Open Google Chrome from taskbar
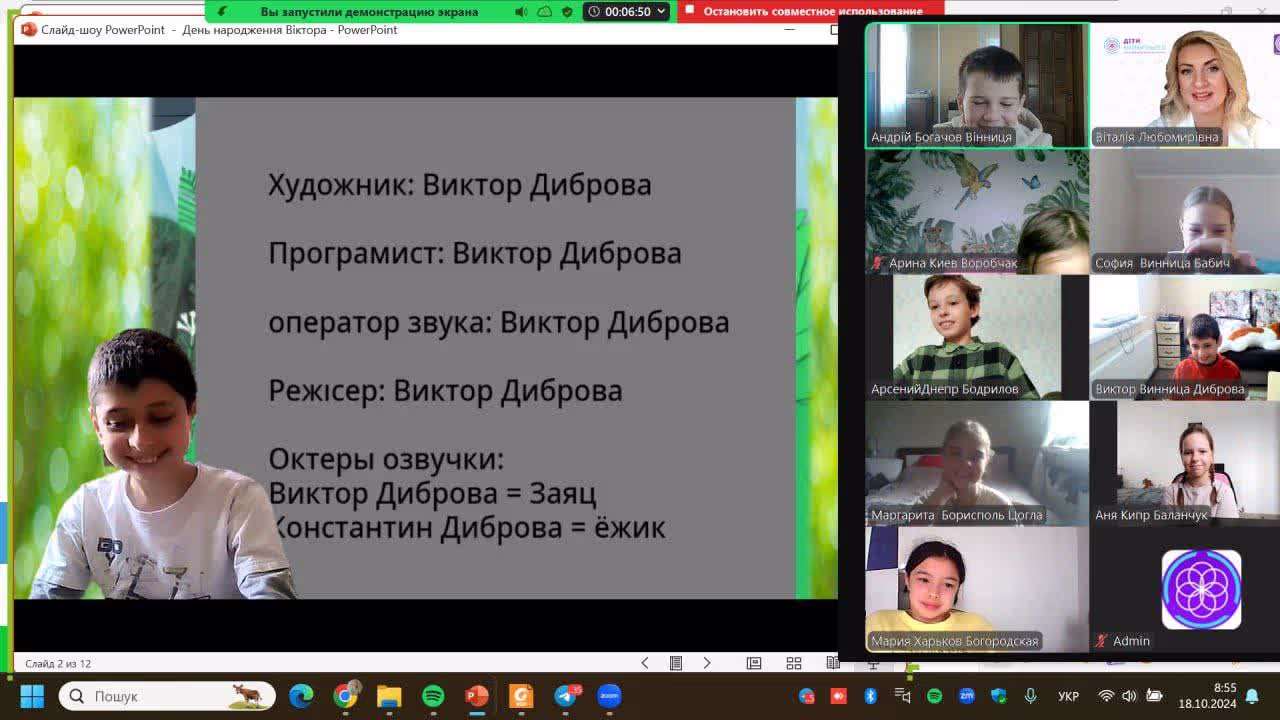This screenshot has height=720, width=1280. 345,696
